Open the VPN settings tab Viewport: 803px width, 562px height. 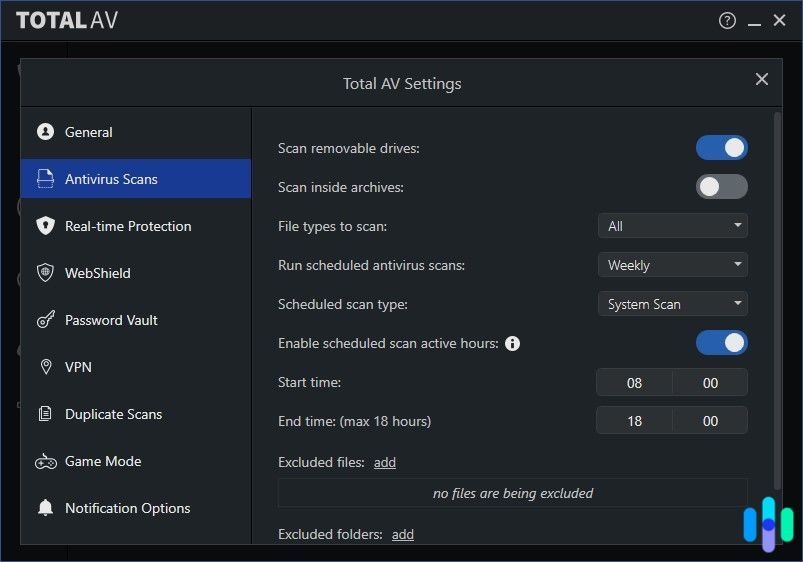136,367
